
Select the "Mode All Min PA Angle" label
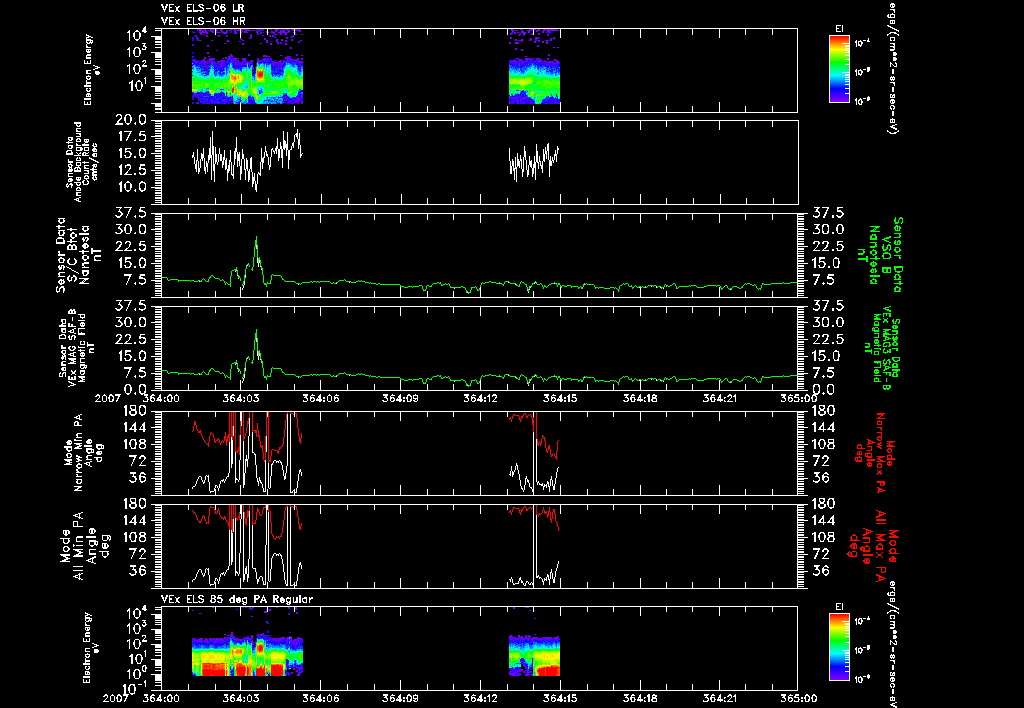(83, 546)
